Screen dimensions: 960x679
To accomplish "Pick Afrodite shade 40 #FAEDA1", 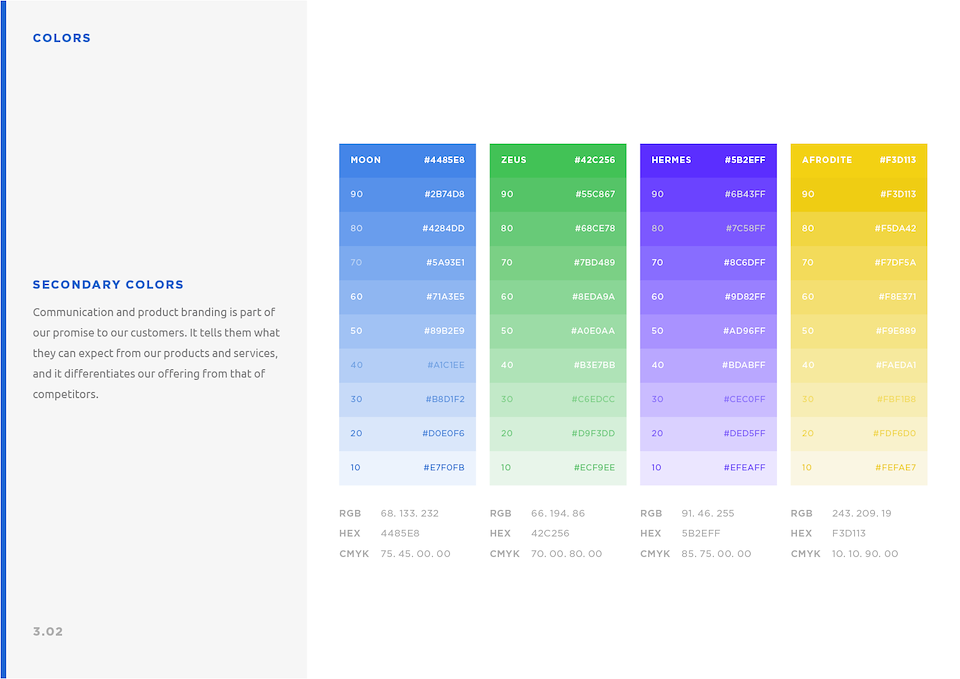I will pos(859,365).
